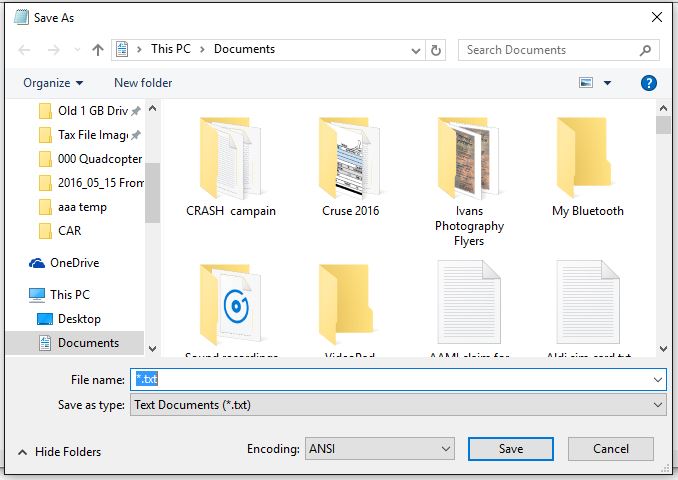
Task: Click the Up one level arrow
Action: pyautogui.click(x=98, y=49)
